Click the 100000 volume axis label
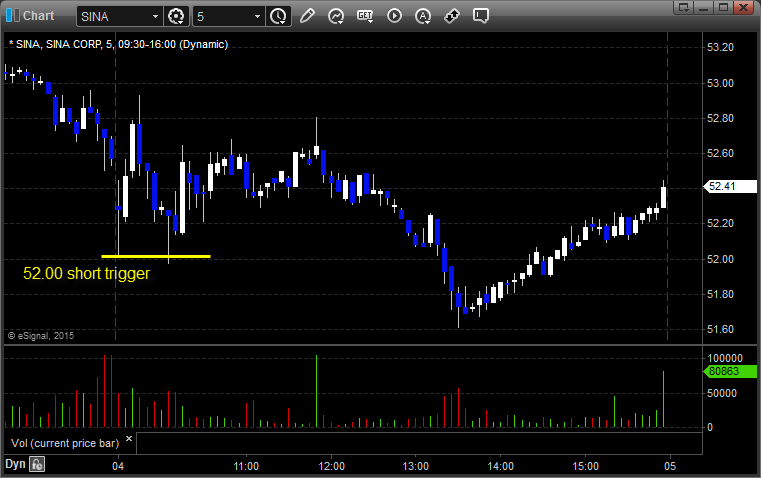Image resolution: width=761 pixels, height=478 pixels. pos(725,359)
